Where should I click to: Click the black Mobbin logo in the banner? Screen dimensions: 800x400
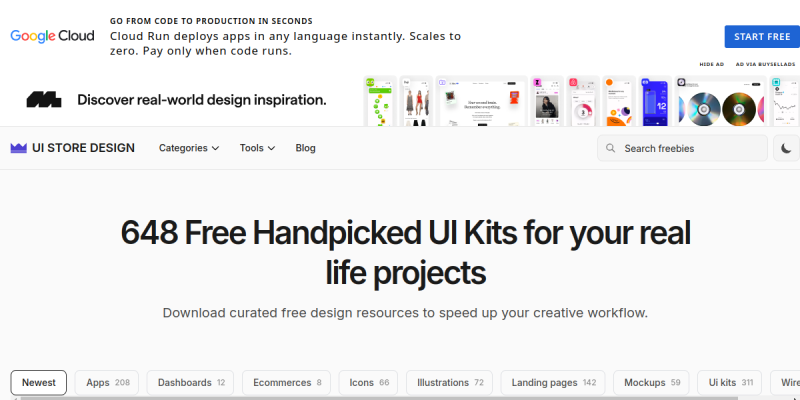click(x=44, y=99)
